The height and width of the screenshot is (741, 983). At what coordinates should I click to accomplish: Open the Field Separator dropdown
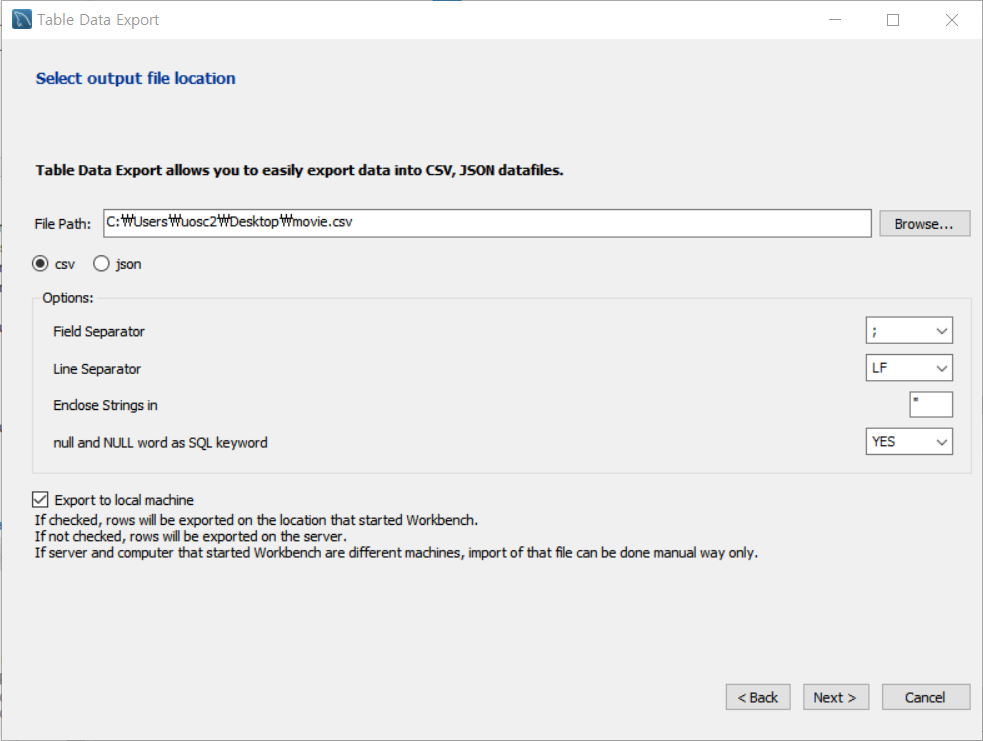click(909, 331)
